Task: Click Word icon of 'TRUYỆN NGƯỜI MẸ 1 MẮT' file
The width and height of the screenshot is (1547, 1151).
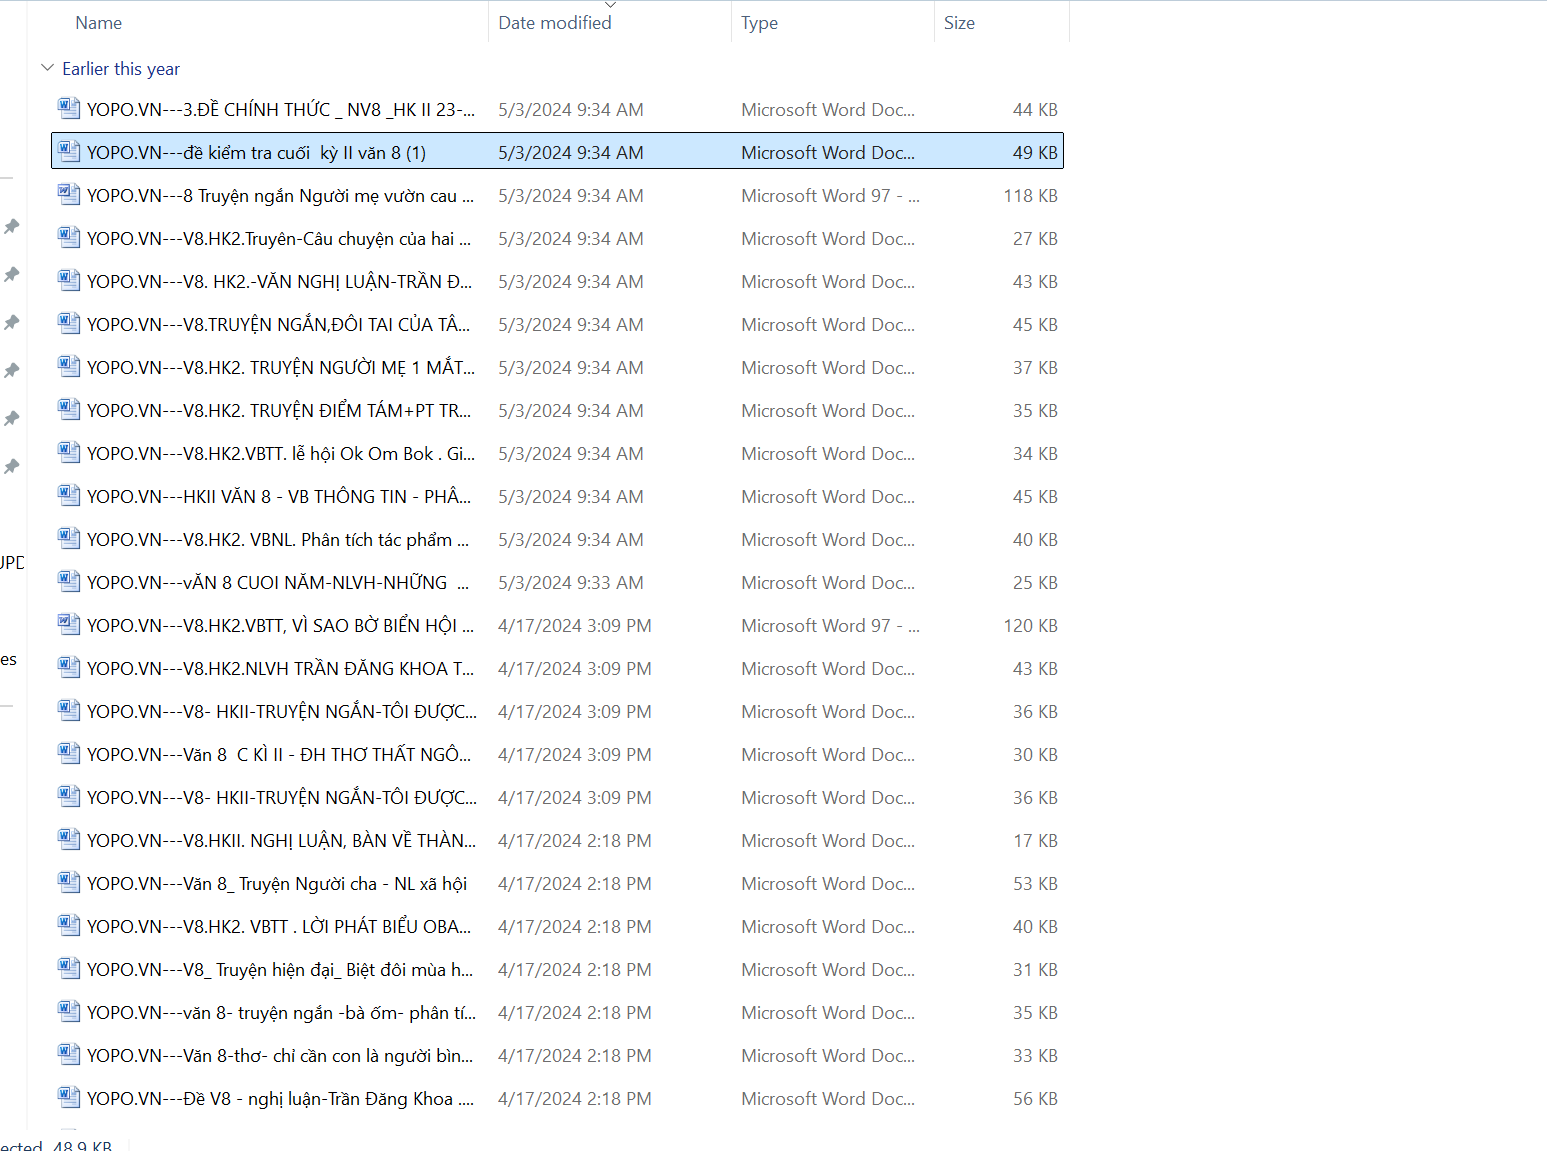Action: tap(69, 366)
